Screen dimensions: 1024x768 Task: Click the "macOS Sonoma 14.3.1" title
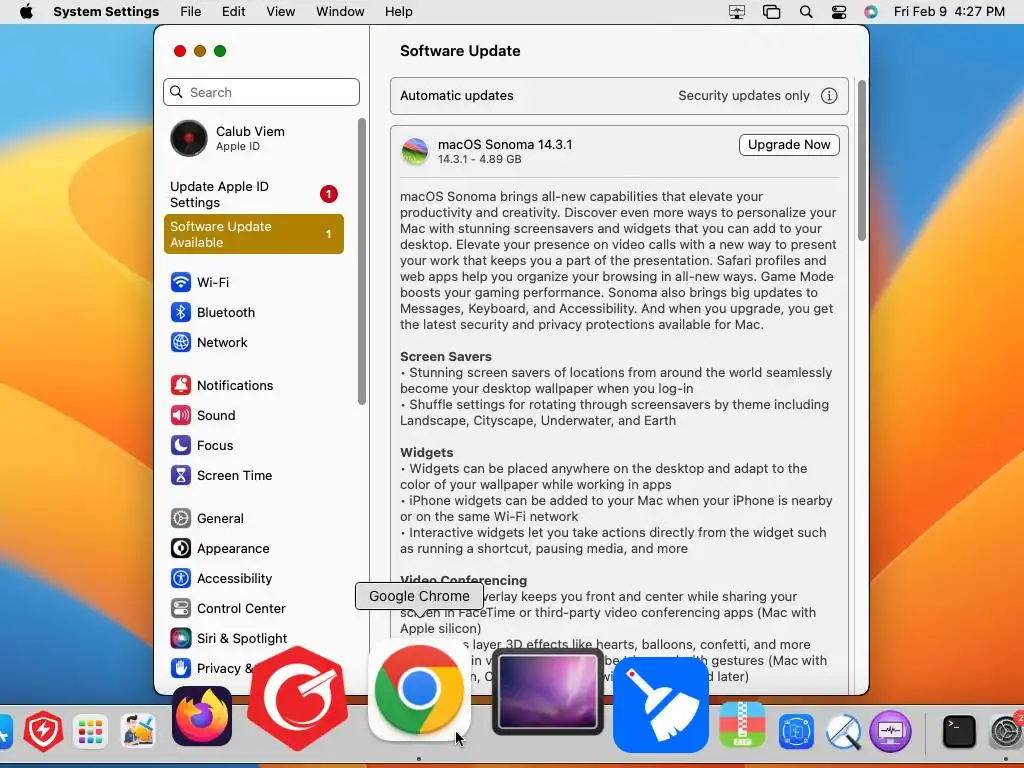point(505,144)
